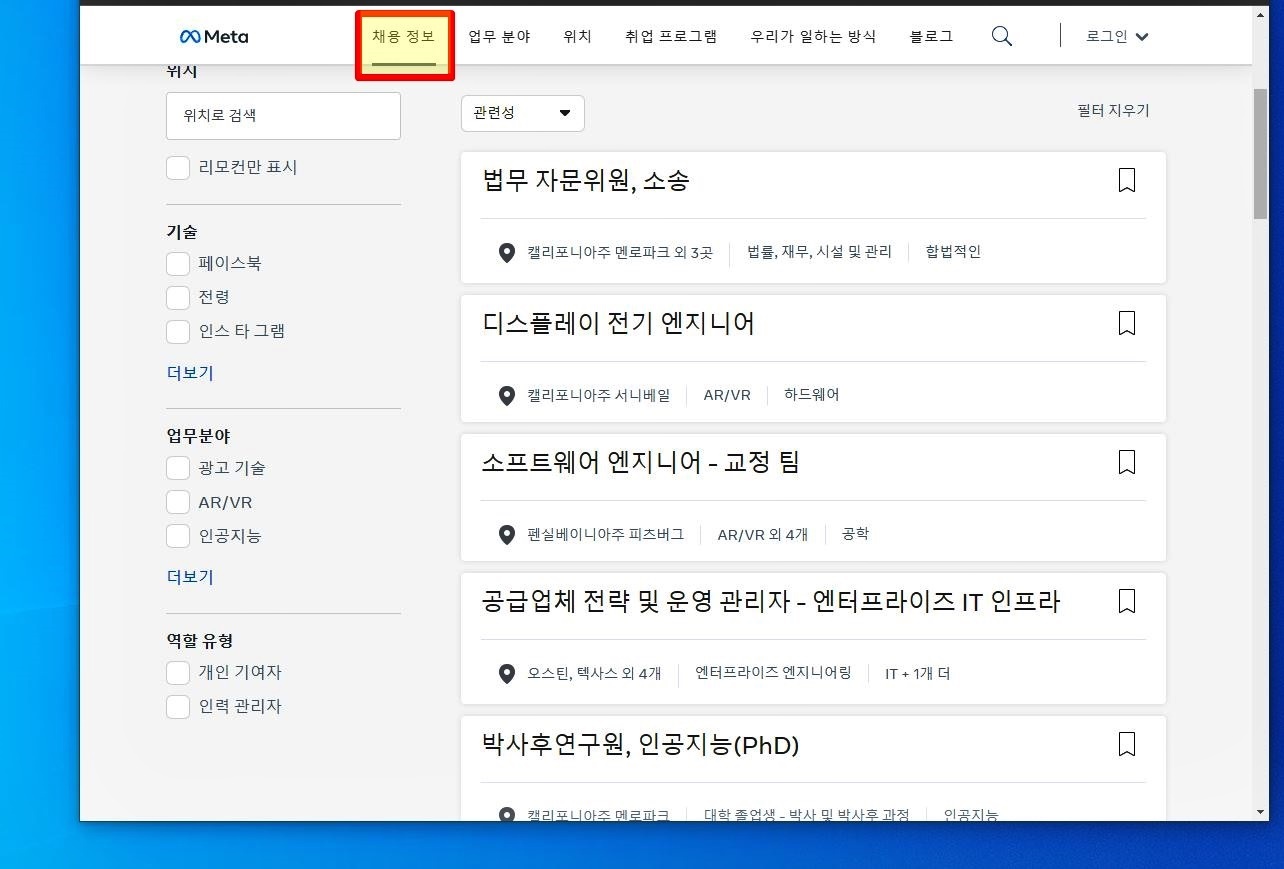The width and height of the screenshot is (1284, 869).
Task: Click the 법률, 재무, 시설 및 관리 tag
Action: click(819, 252)
